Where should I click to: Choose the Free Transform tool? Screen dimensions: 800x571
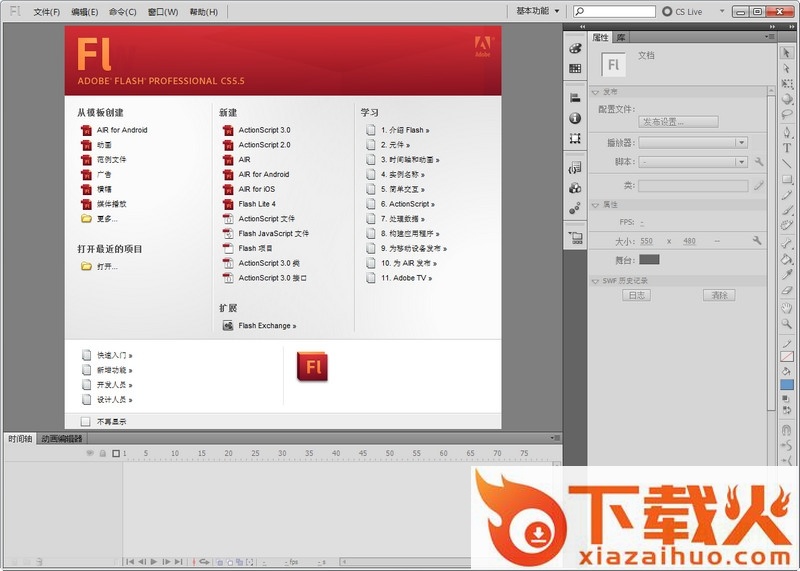[x=787, y=83]
